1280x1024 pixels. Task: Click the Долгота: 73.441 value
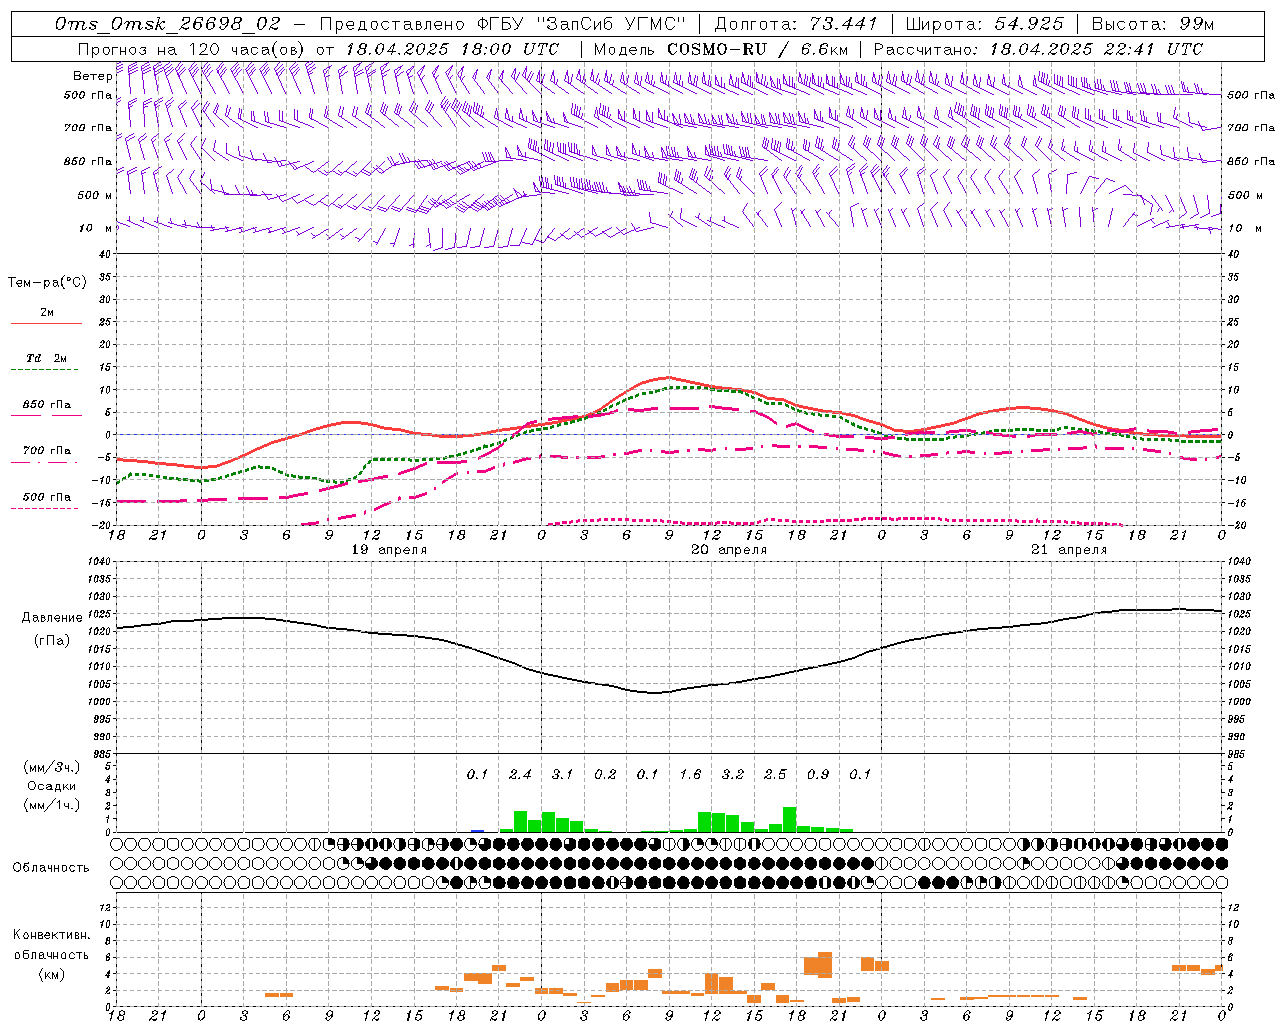tap(796, 24)
